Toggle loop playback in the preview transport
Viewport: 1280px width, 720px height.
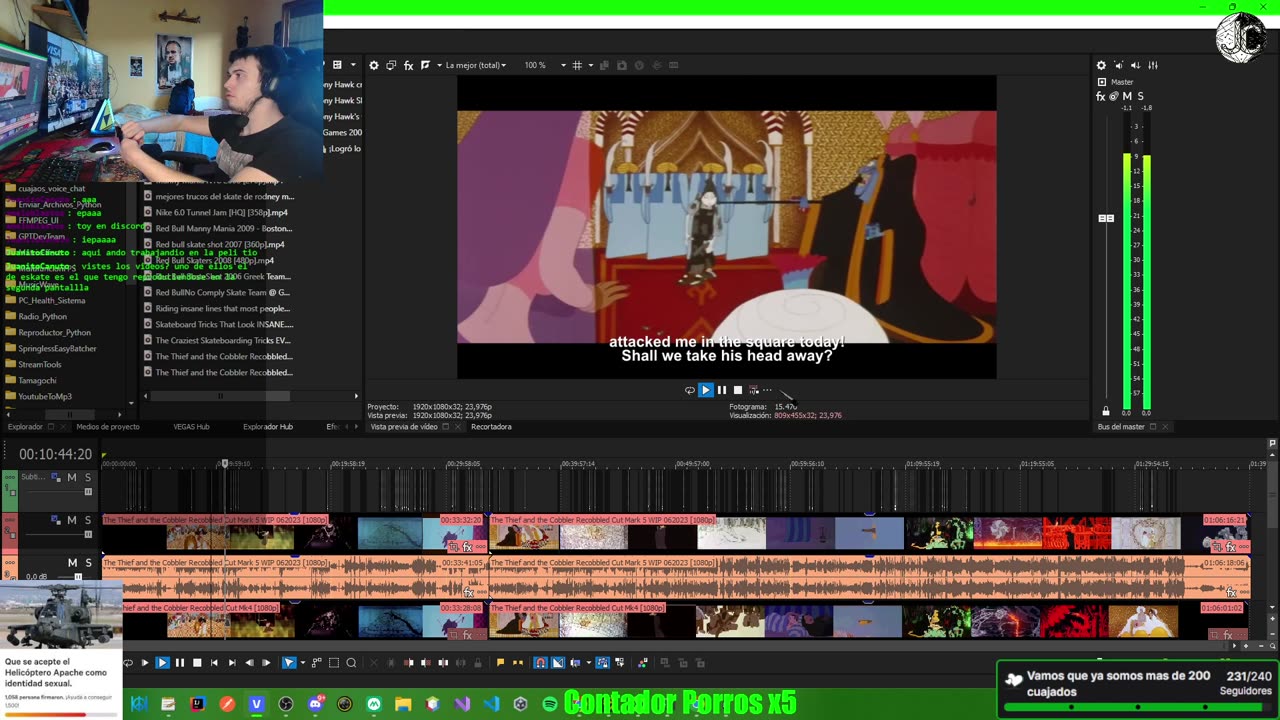[x=689, y=390]
